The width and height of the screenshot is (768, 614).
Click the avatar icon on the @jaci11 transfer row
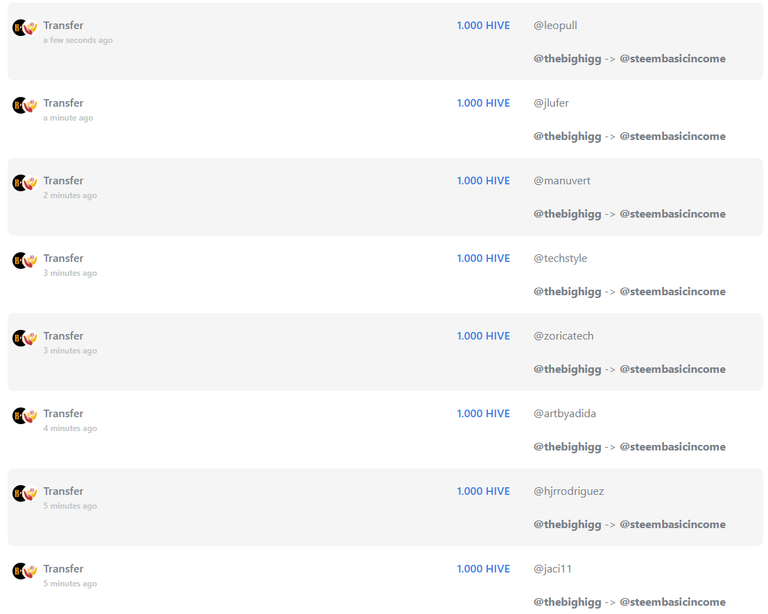pos(25,571)
